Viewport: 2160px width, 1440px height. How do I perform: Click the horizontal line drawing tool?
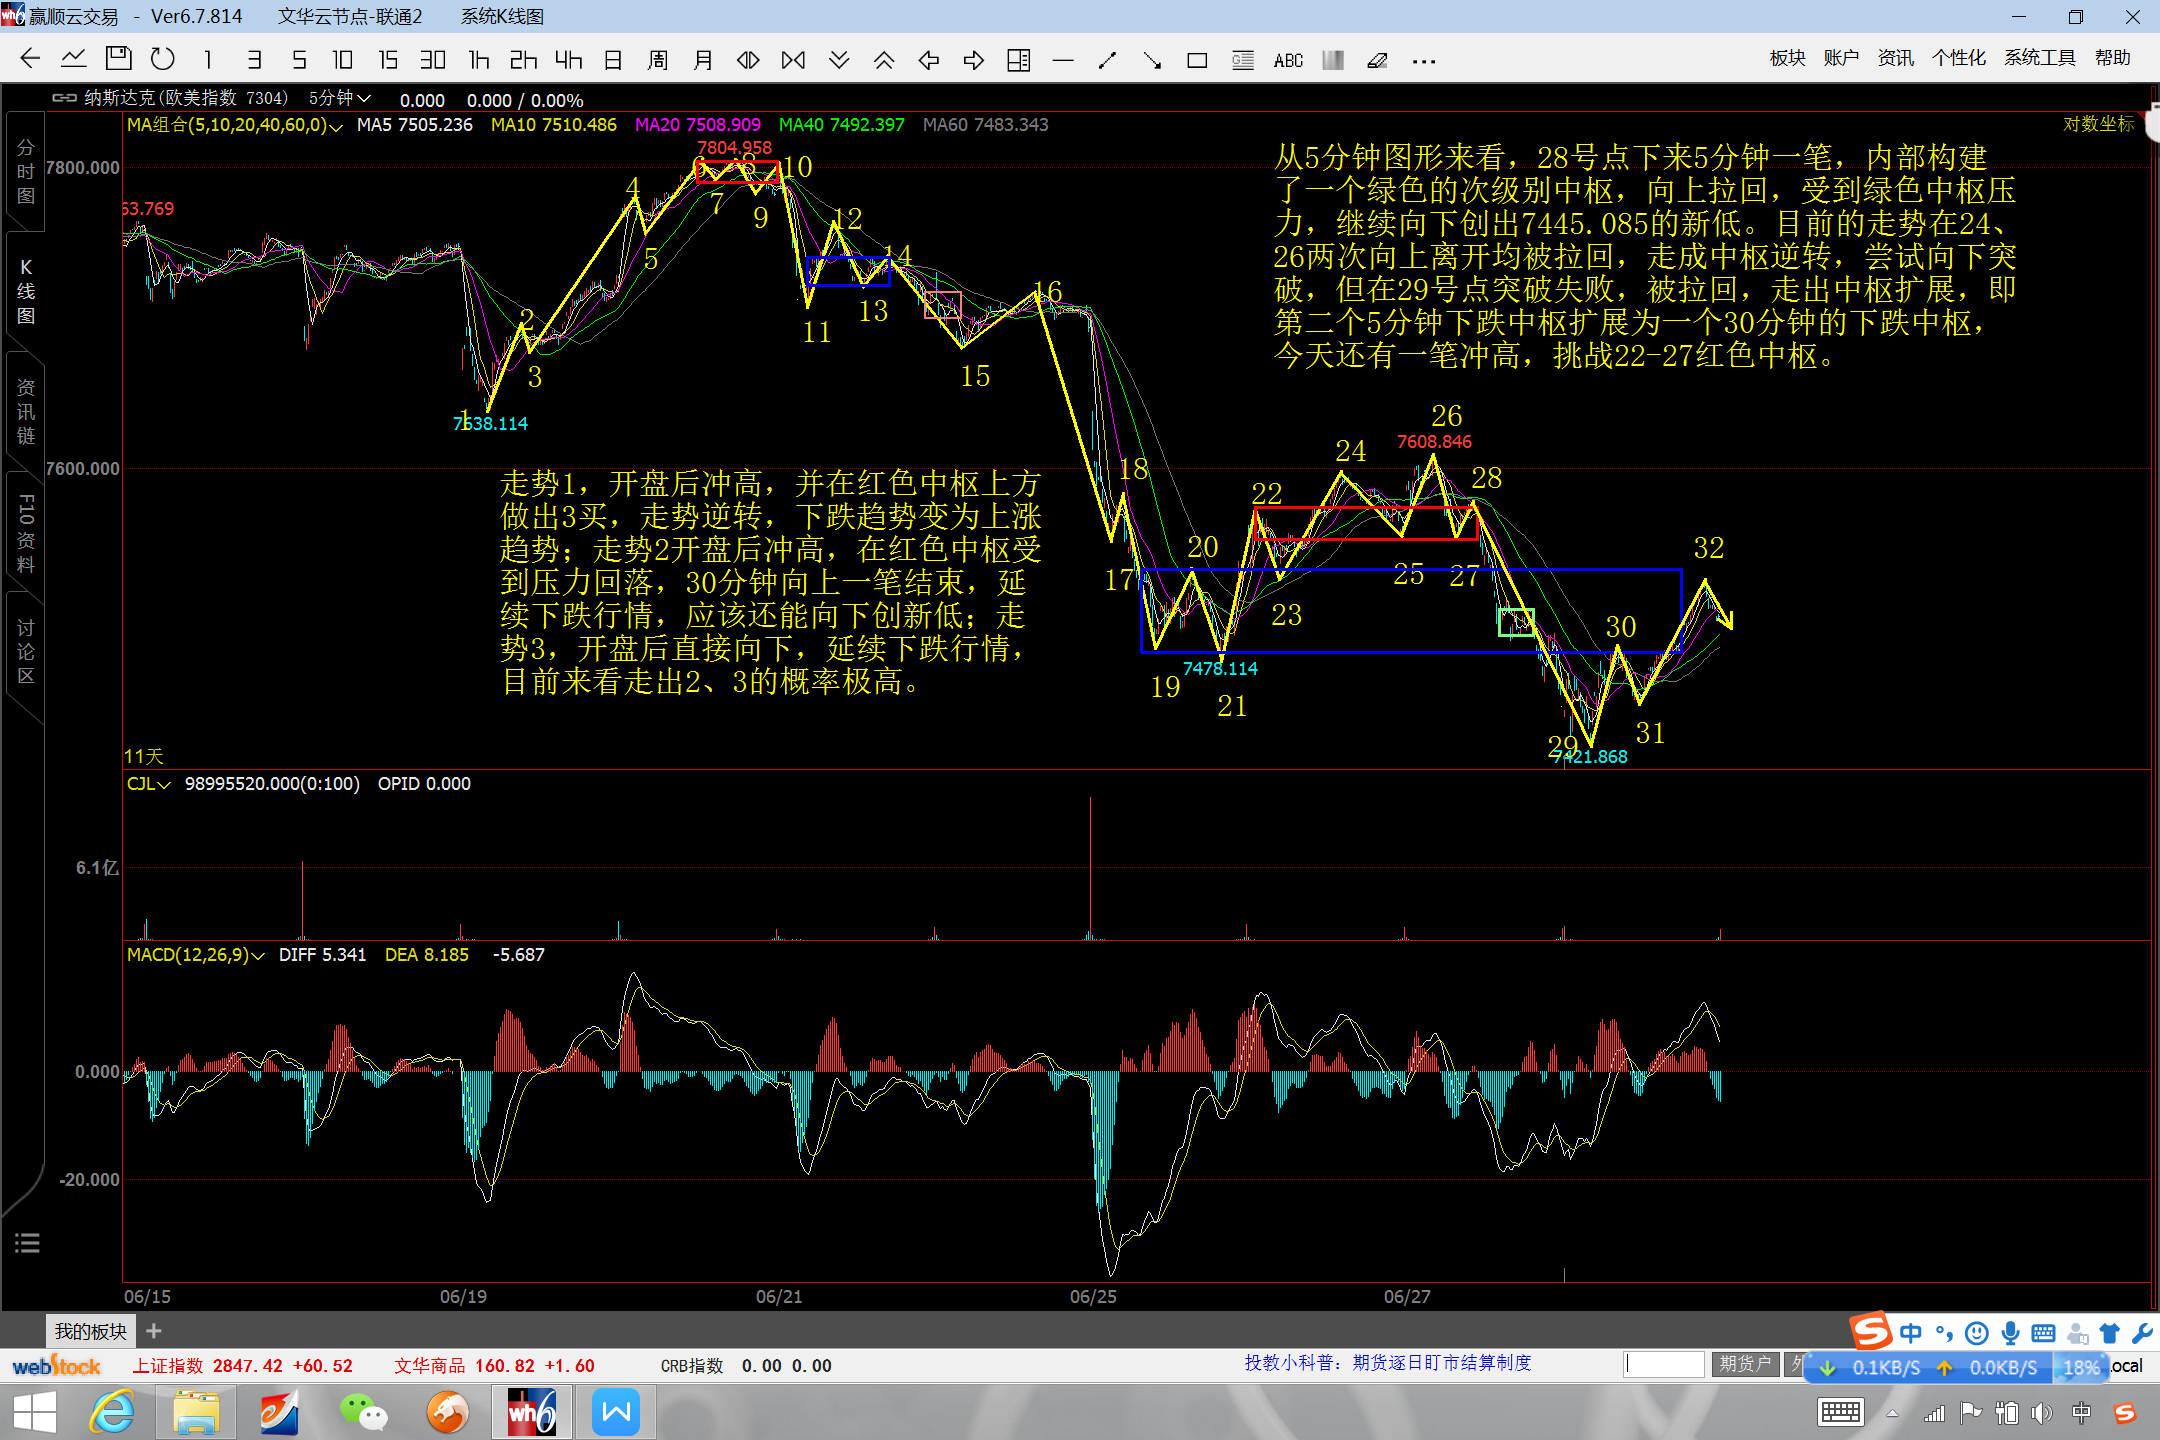(x=1063, y=61)
